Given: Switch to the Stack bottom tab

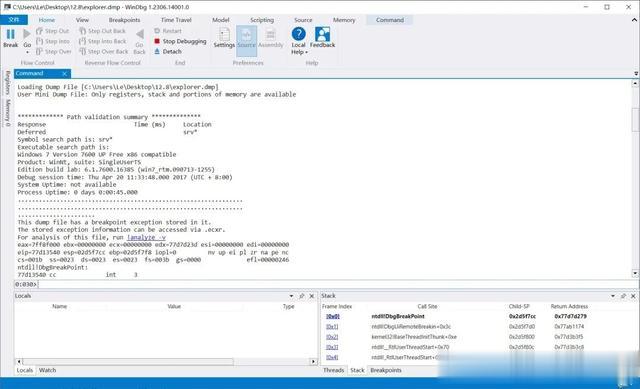Looking at the screenshot, I should [357, 370].
